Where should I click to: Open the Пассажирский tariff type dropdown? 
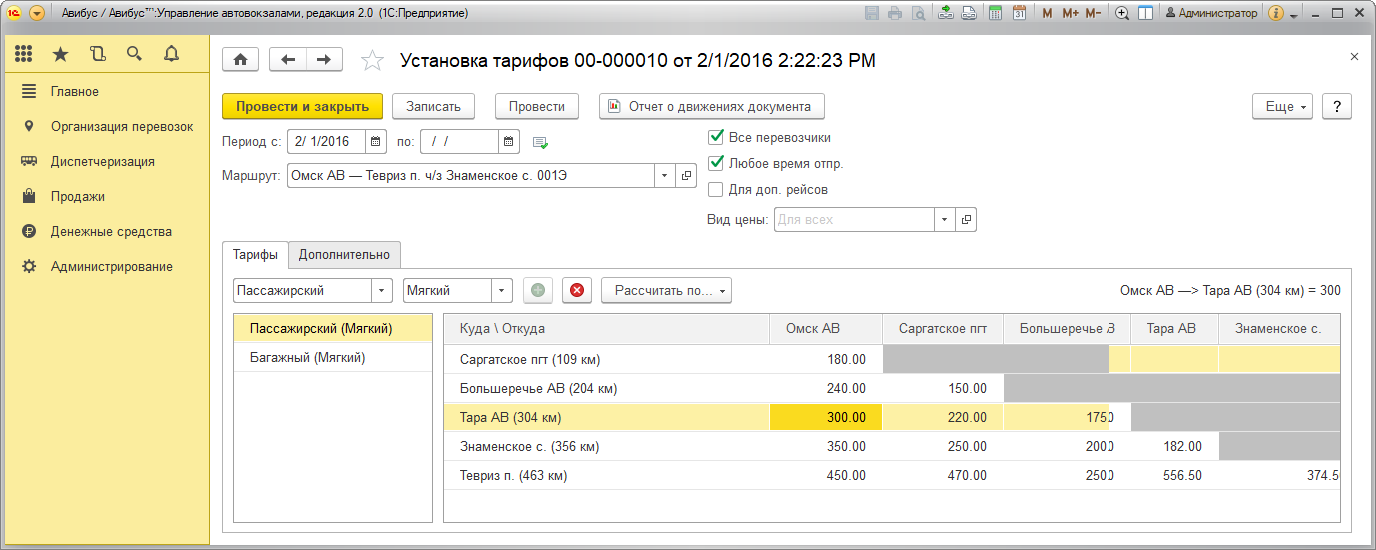[x=381, y=290]
